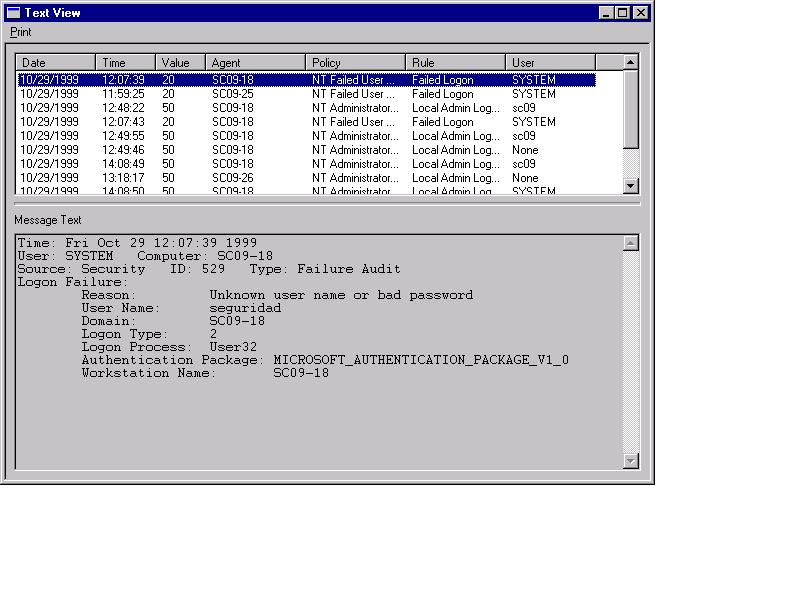This screenshot has height=600, width=800.
Task: Sort the list by Date column header
Action: click(x=56, y=63)
